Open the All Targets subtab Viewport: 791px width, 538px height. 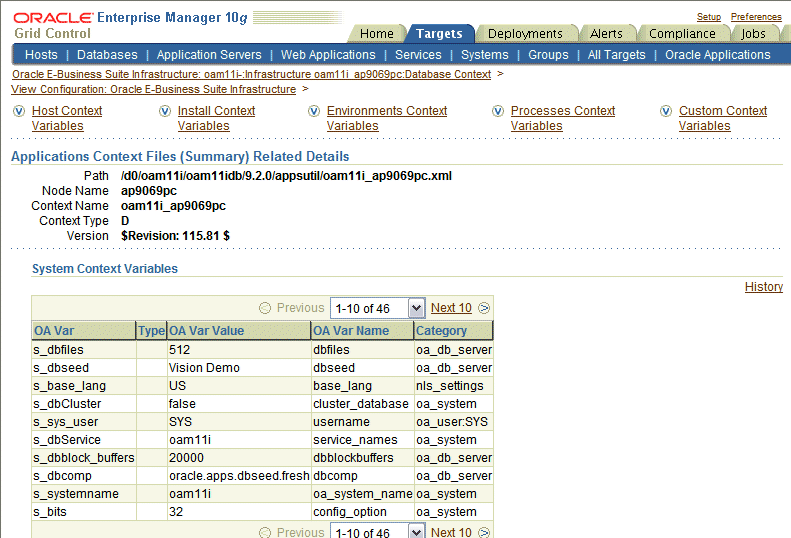[x=616, y=55]
